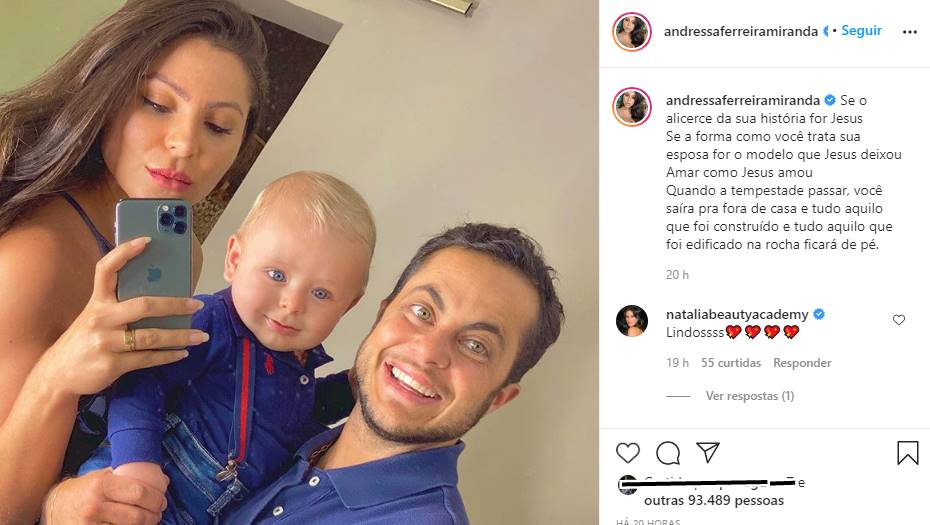Screen dimensions: 930x525
Task: Like nataliabeautyacademy's comment with small heart
Action: tap(899, 320)
